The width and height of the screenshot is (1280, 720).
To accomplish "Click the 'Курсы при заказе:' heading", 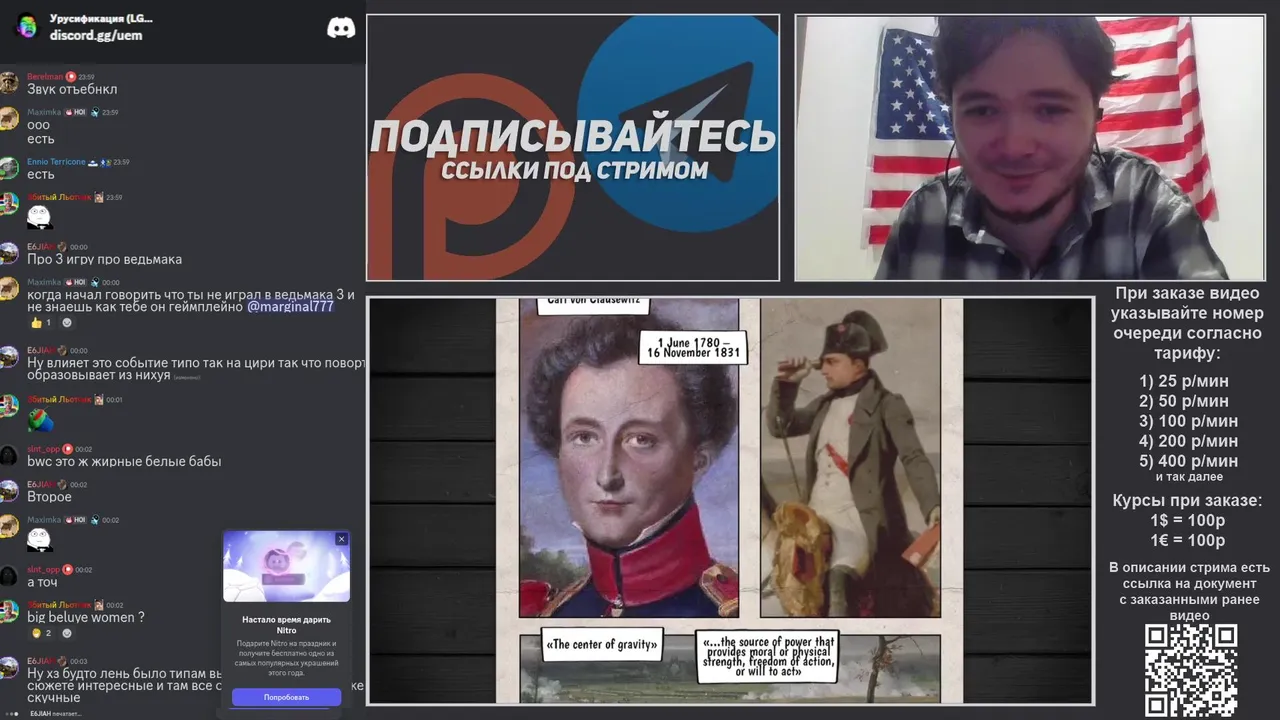I will [x=1188, y=500].
